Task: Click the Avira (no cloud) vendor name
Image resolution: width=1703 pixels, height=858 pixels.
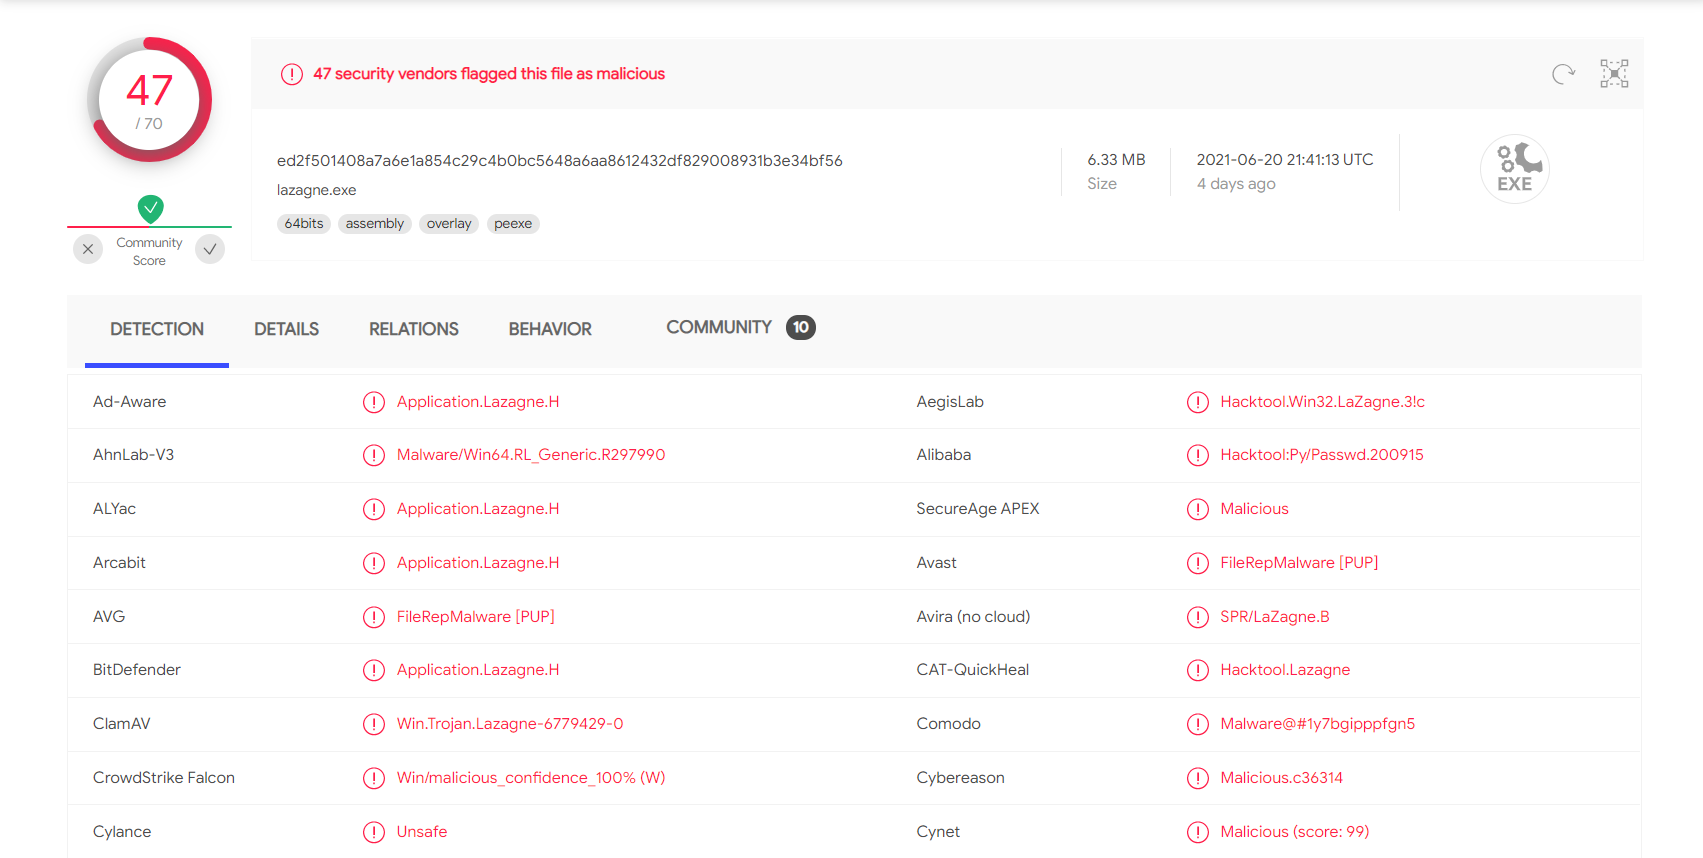Action: point(973,617)
